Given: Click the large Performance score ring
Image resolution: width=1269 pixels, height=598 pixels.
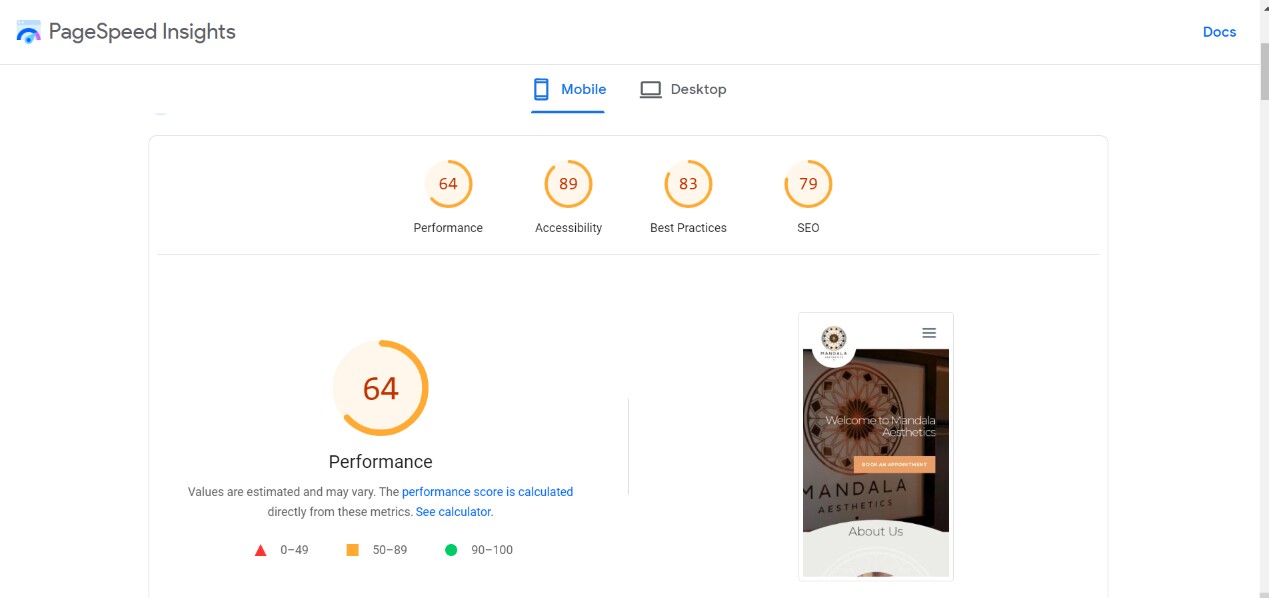Looking at the screenshot, I should tap(381, 388).
